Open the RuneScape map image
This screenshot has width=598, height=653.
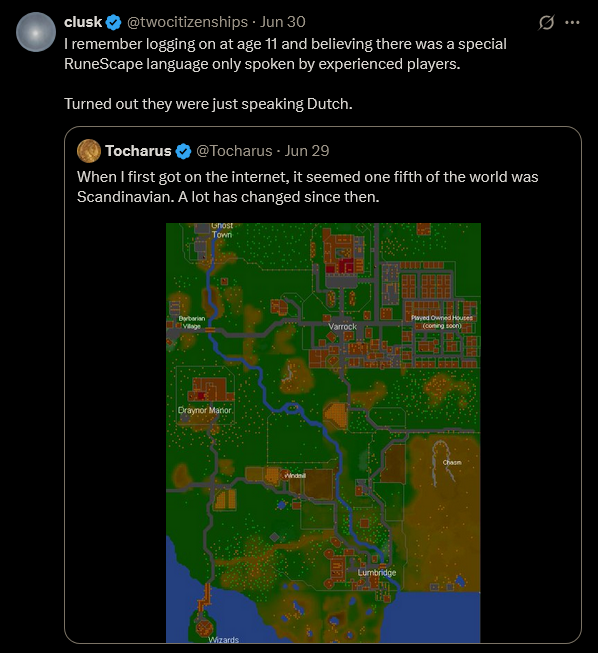point(323,433)
